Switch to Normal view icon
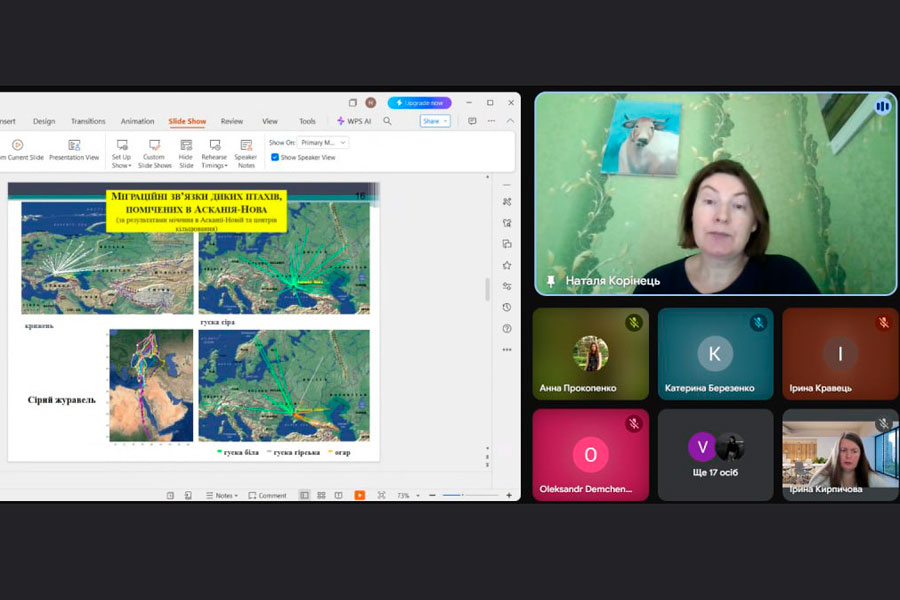 (304, 495)
